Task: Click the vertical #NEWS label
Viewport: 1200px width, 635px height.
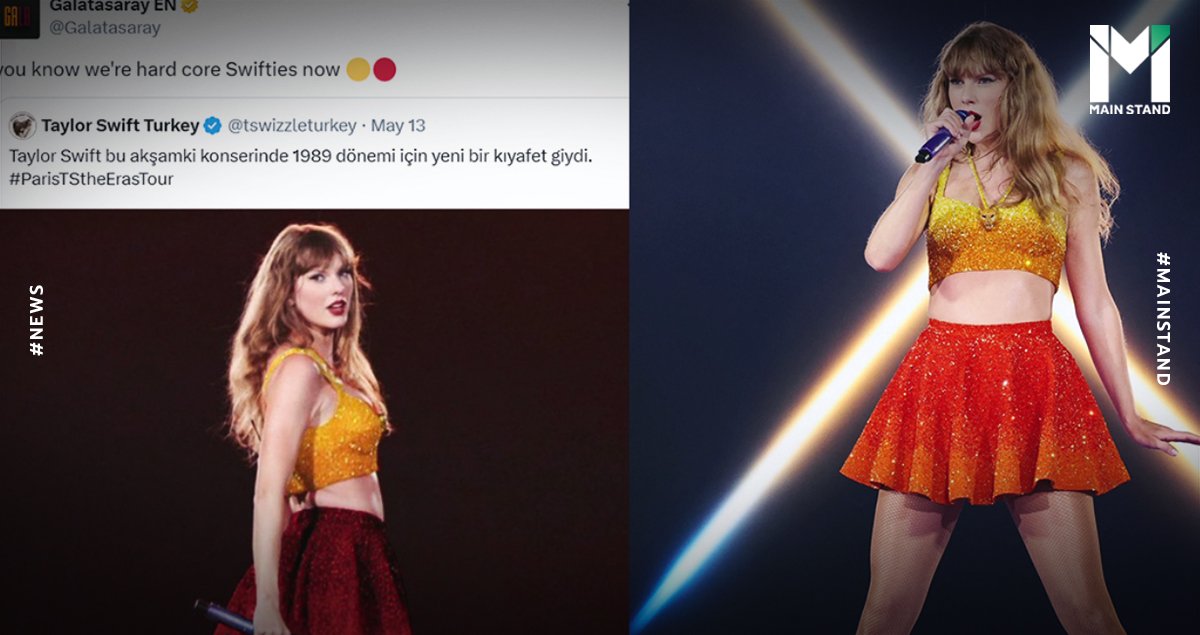Action: 36,320
